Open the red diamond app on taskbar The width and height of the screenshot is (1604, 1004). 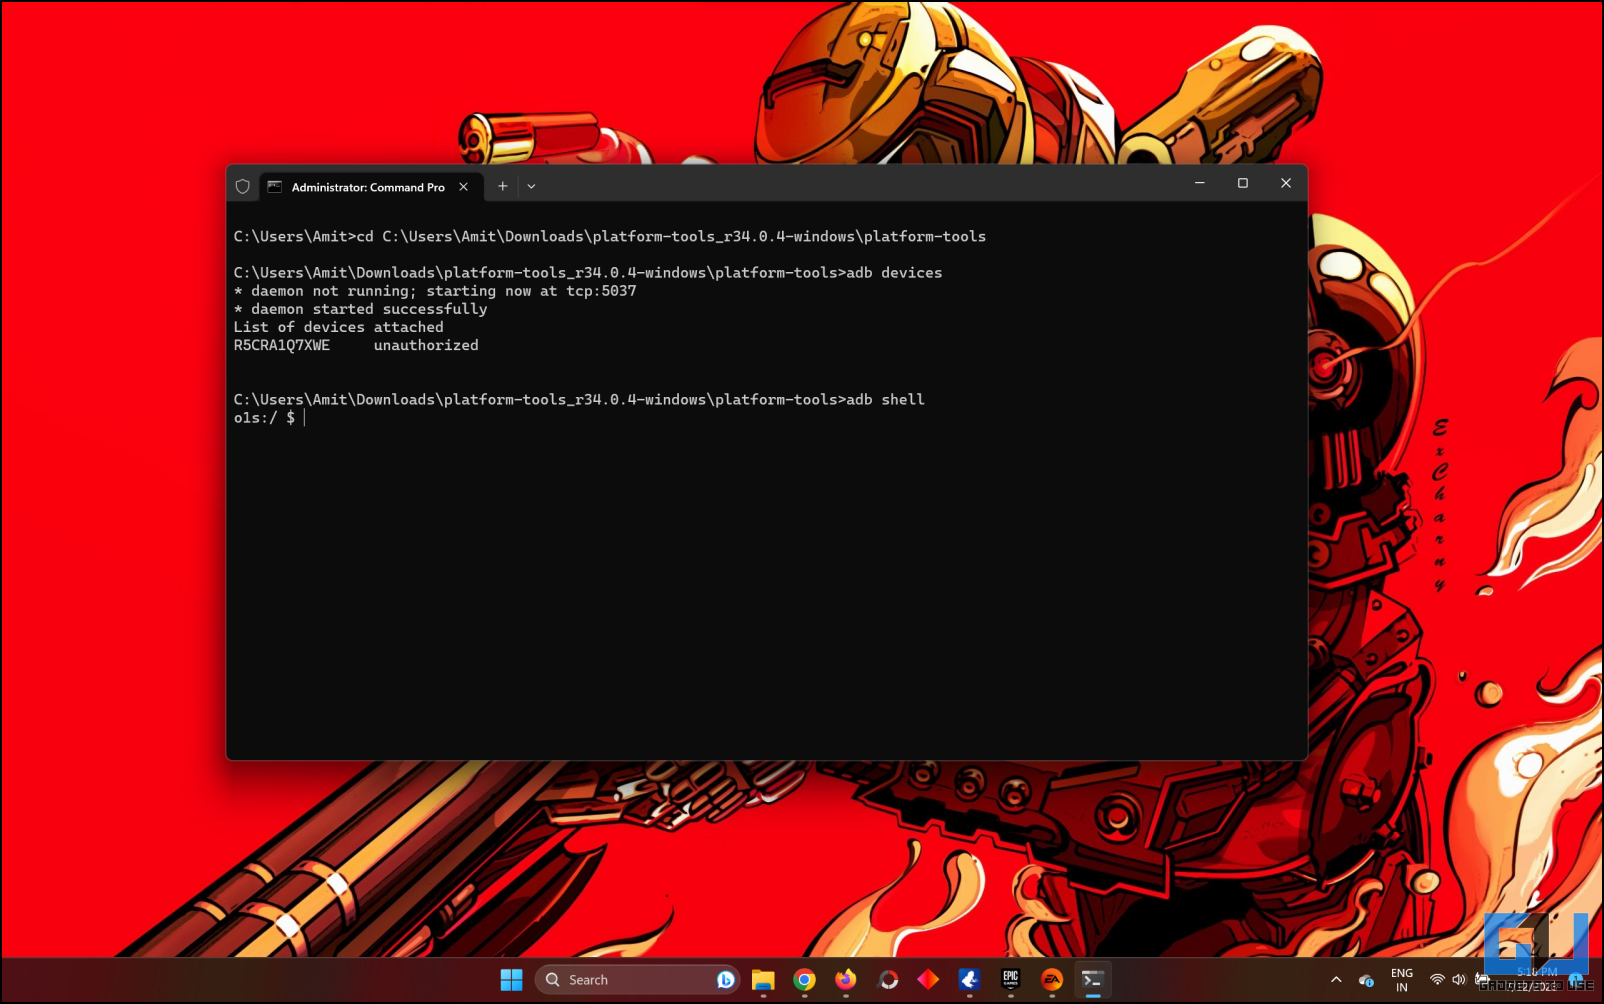pyautogui.click(x=928, y=980)
